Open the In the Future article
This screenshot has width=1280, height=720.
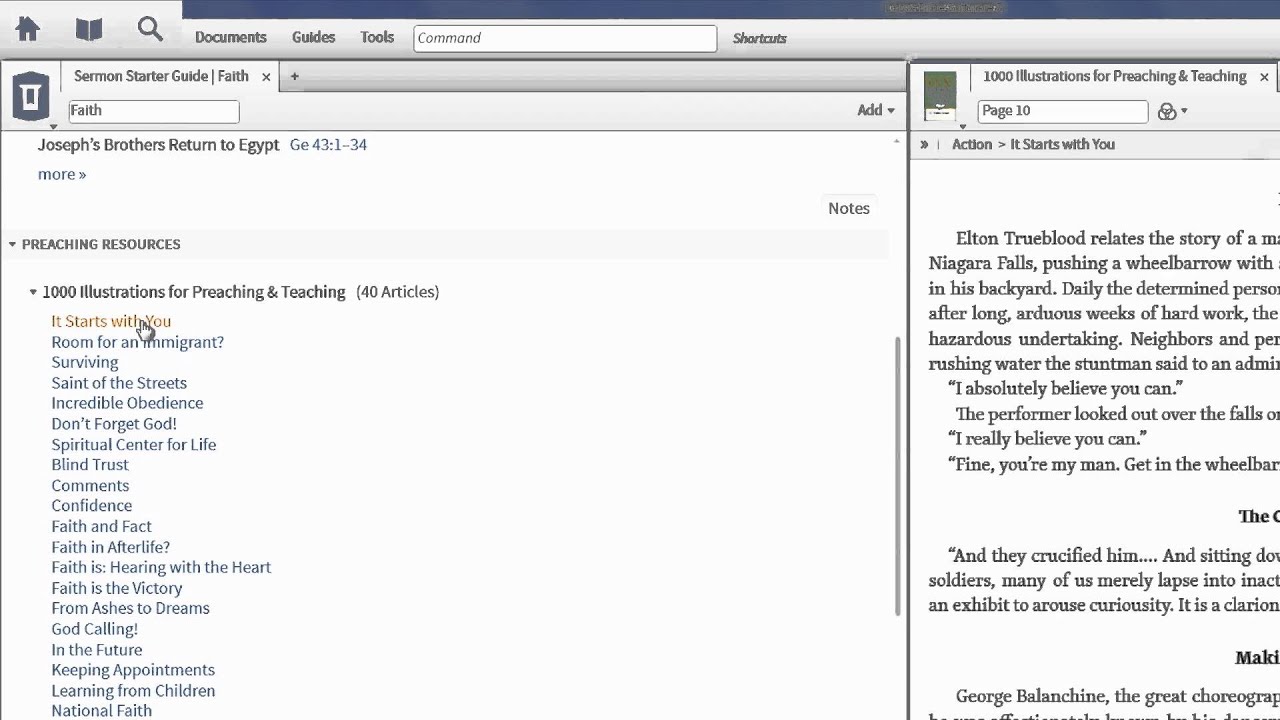(x=97, y=650)
